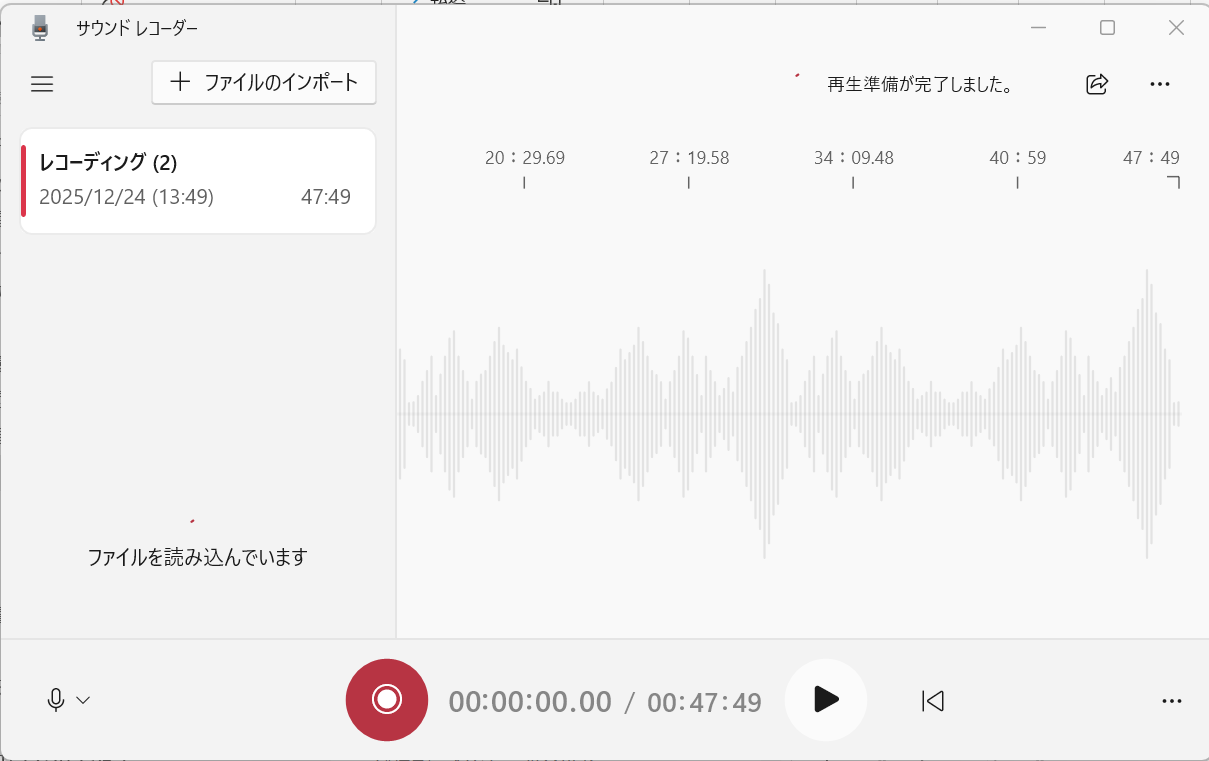Screen dimensions: 1209x761
Task: Click the elapsed time 00:00:00.00 display
Action: point(530,701)
